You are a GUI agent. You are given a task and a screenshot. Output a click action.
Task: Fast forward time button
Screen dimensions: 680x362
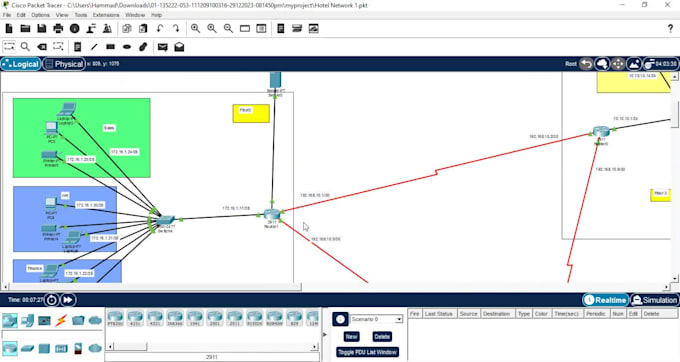pyautogui.click(x=68, y=300)
